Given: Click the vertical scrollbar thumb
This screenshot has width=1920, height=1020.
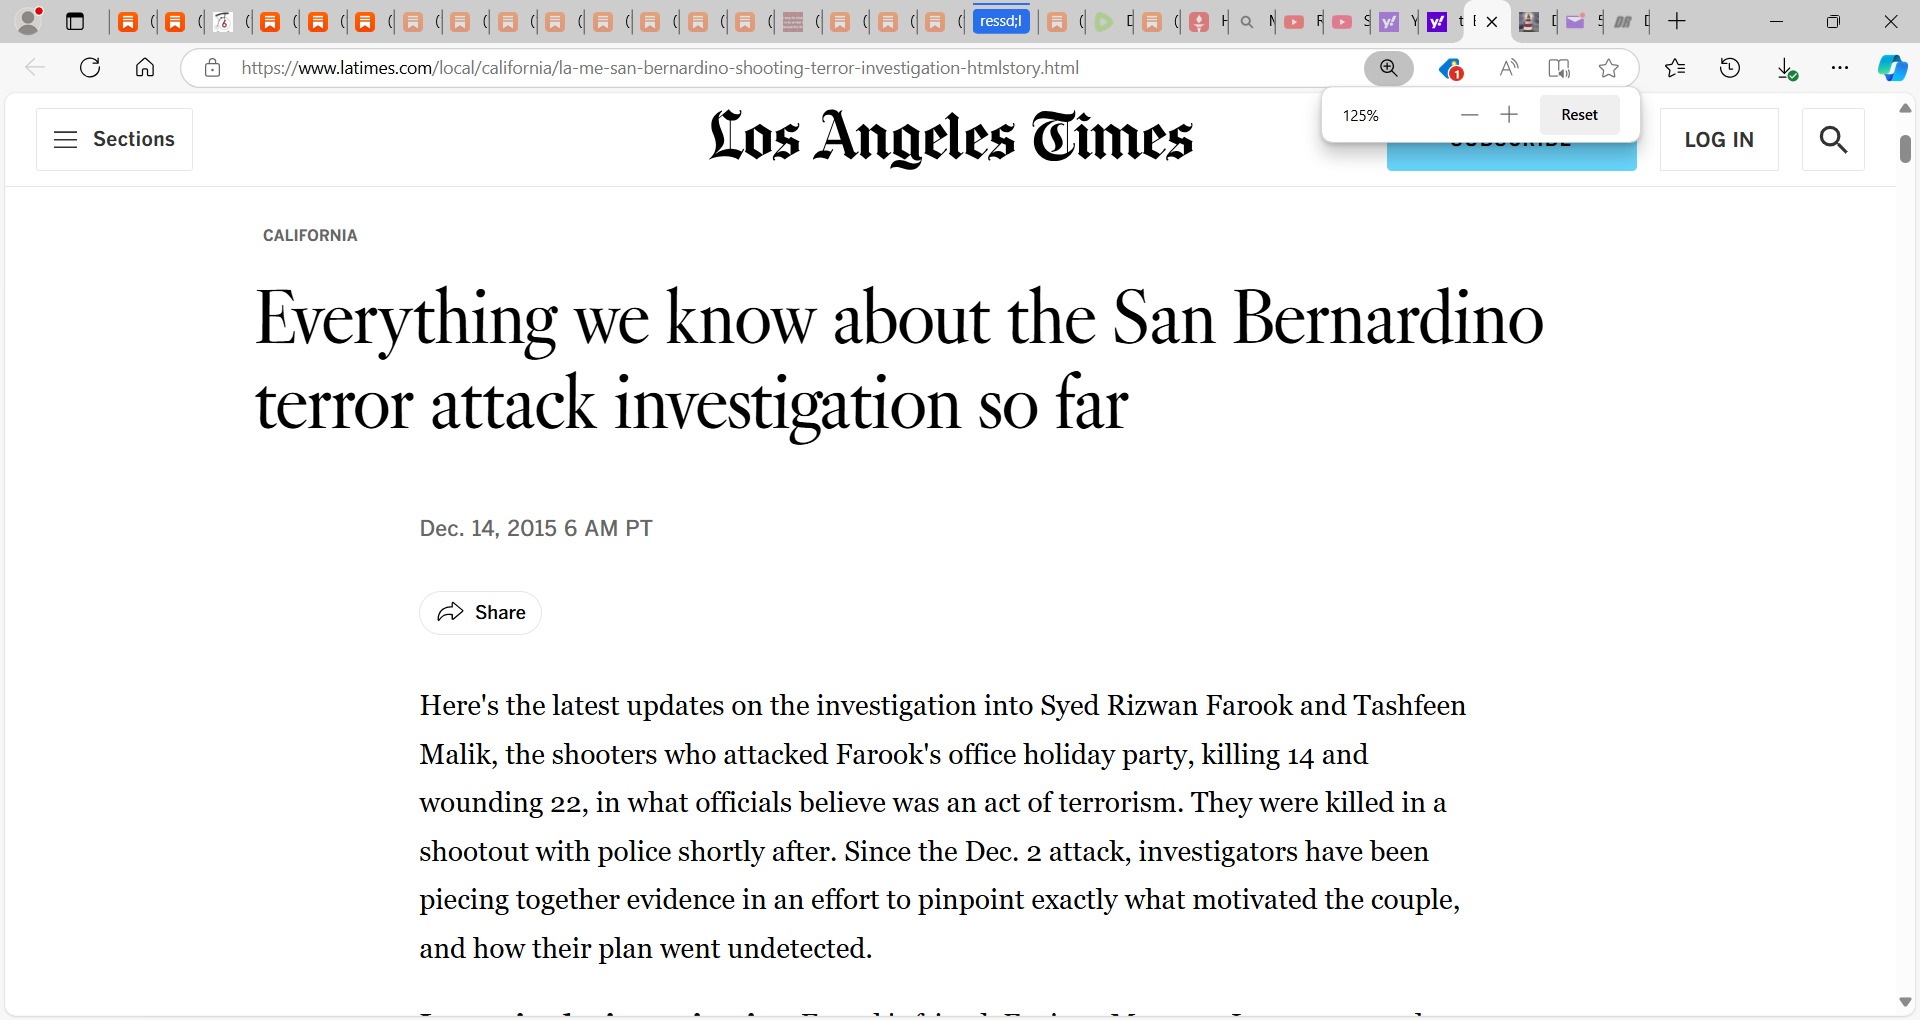Looking at the screenshot, I should (1906, 148).
